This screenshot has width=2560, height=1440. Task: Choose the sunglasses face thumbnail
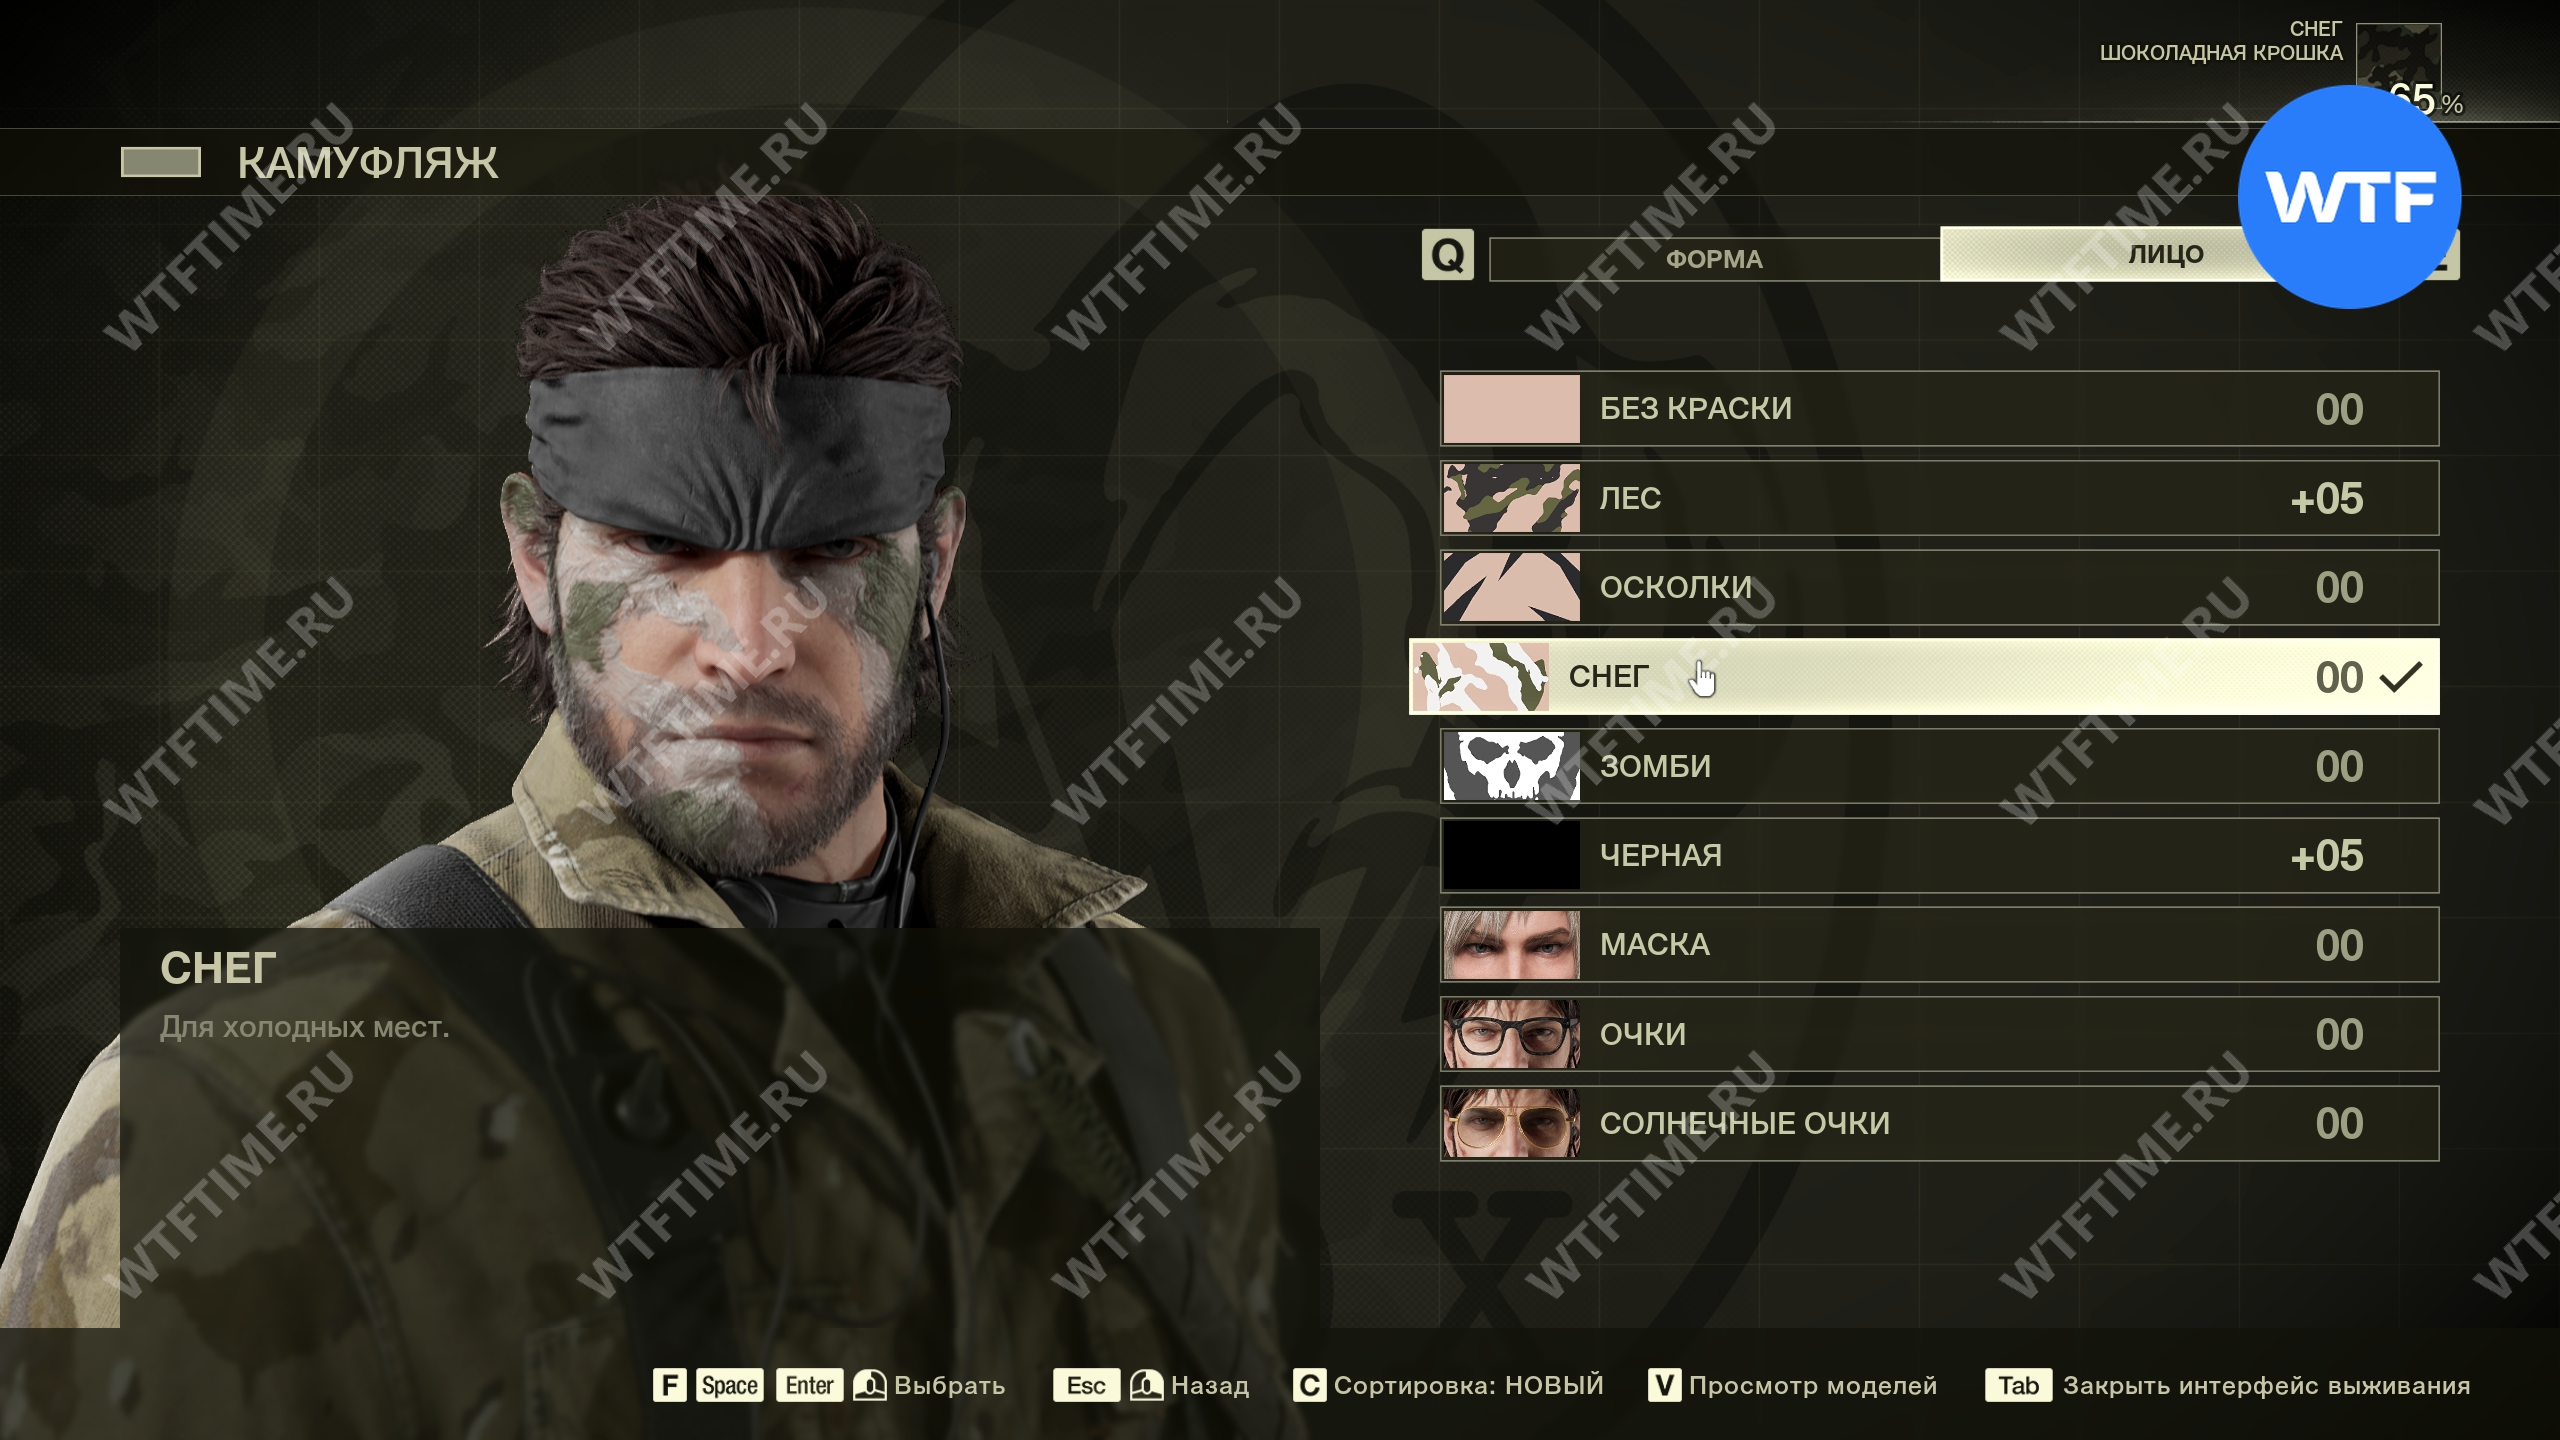pyautogui.click(x=1511, y=1123)
